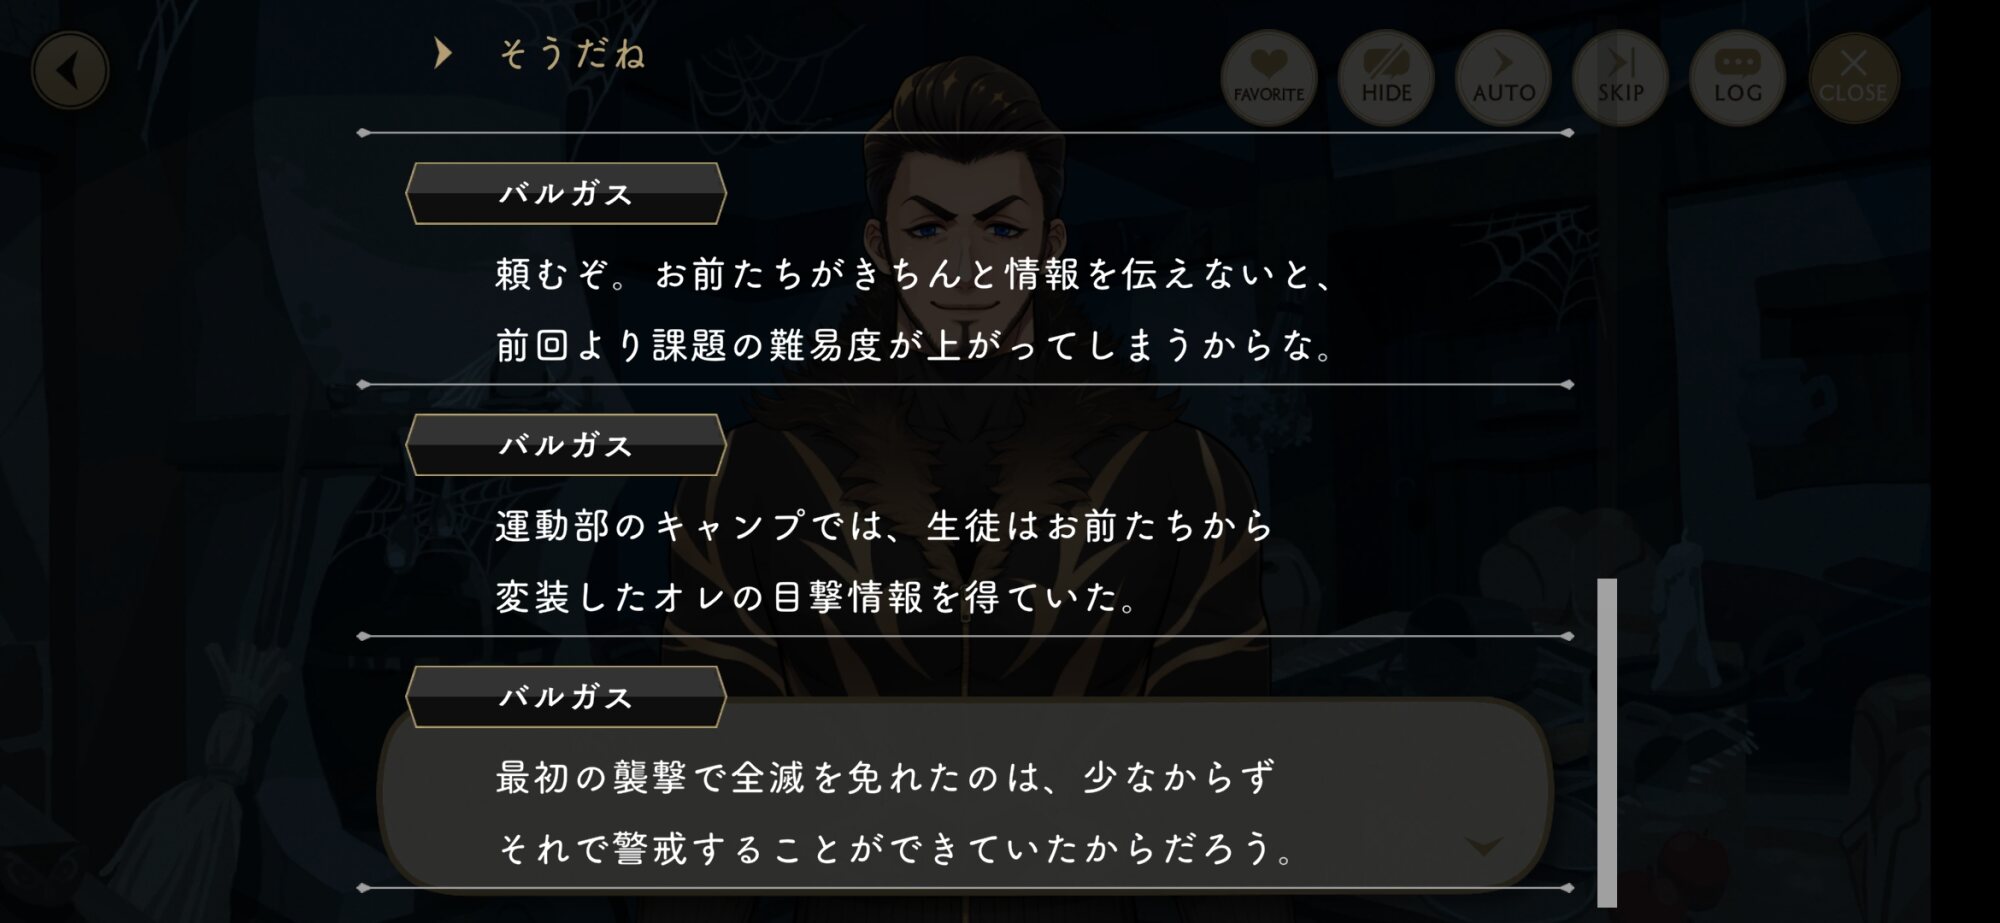Jump to log entry 運動部のキャンプでは

pyautogui.click(x=885, y=526)
